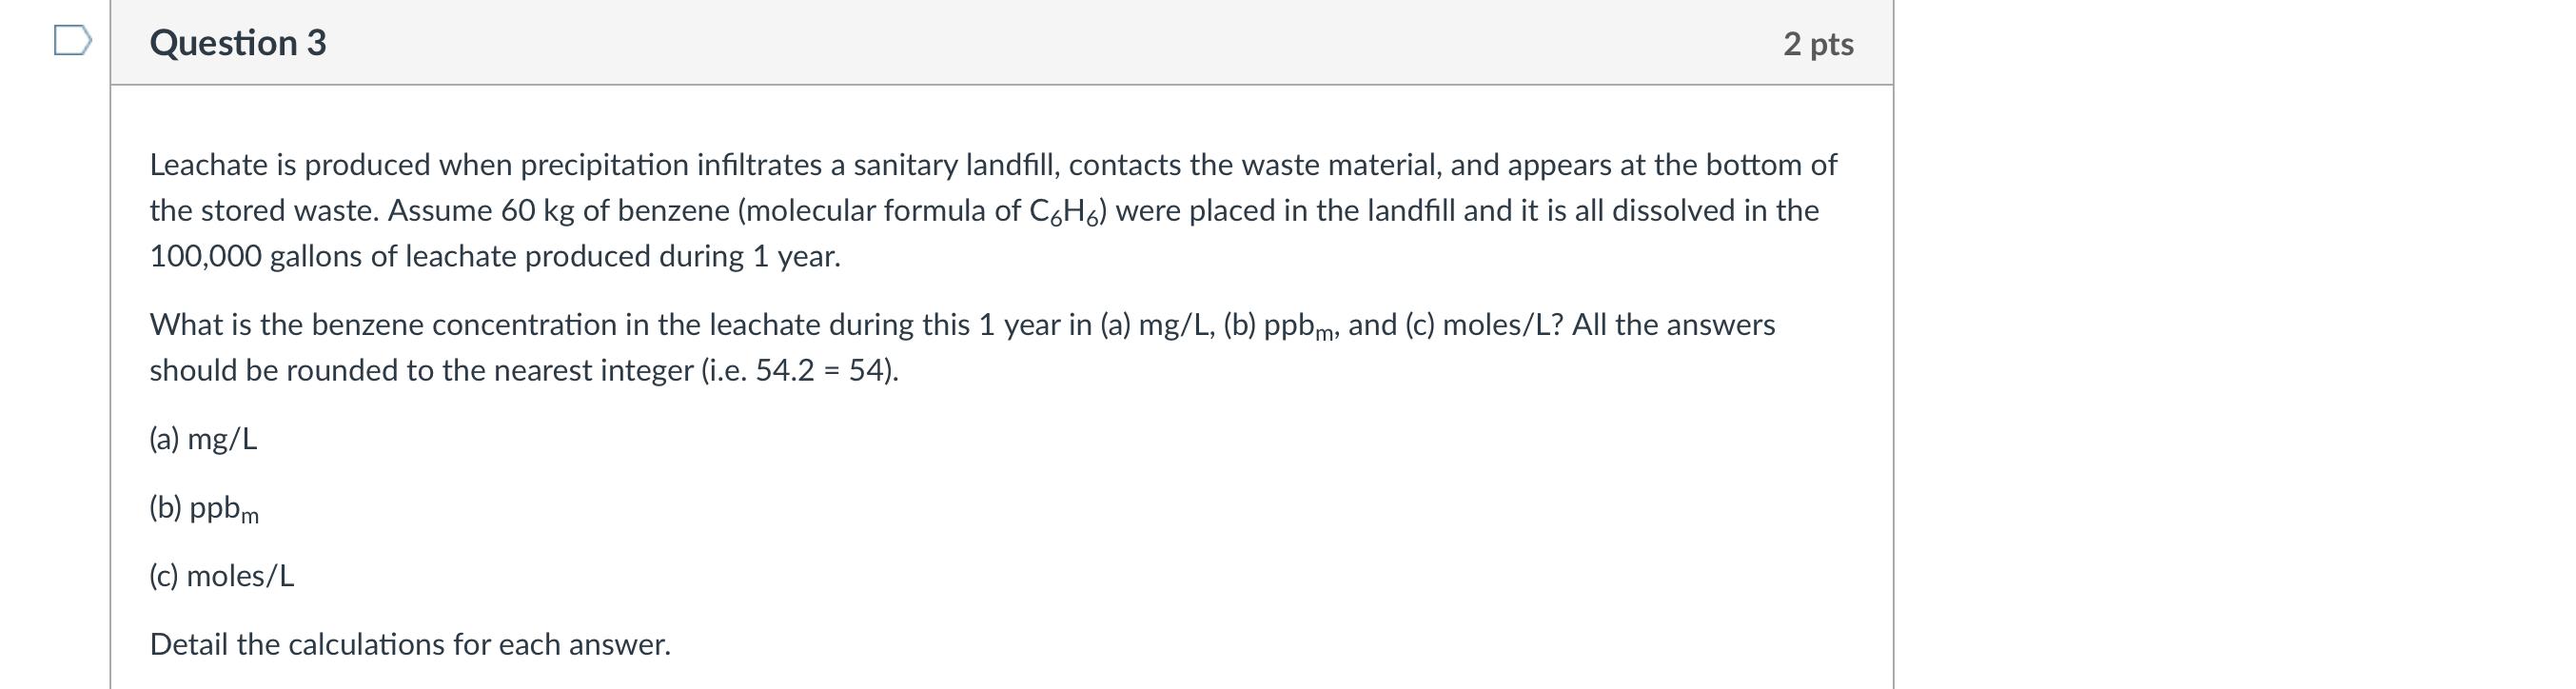This screenshot has height=689, width=2576.
Task: Select the (b) ppbm answer label
Action: [204, 508]
